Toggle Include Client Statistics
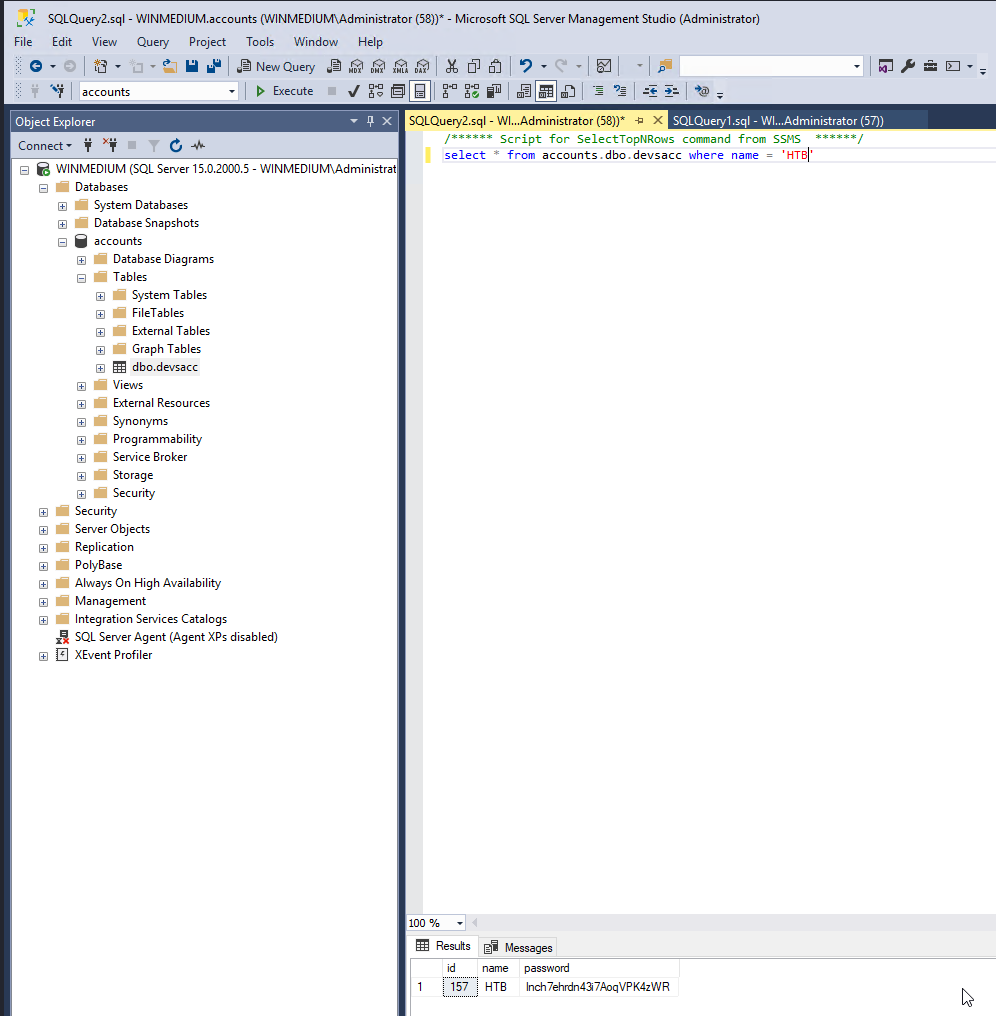This screenshot has height=1016, width=996. coord(494,91)
